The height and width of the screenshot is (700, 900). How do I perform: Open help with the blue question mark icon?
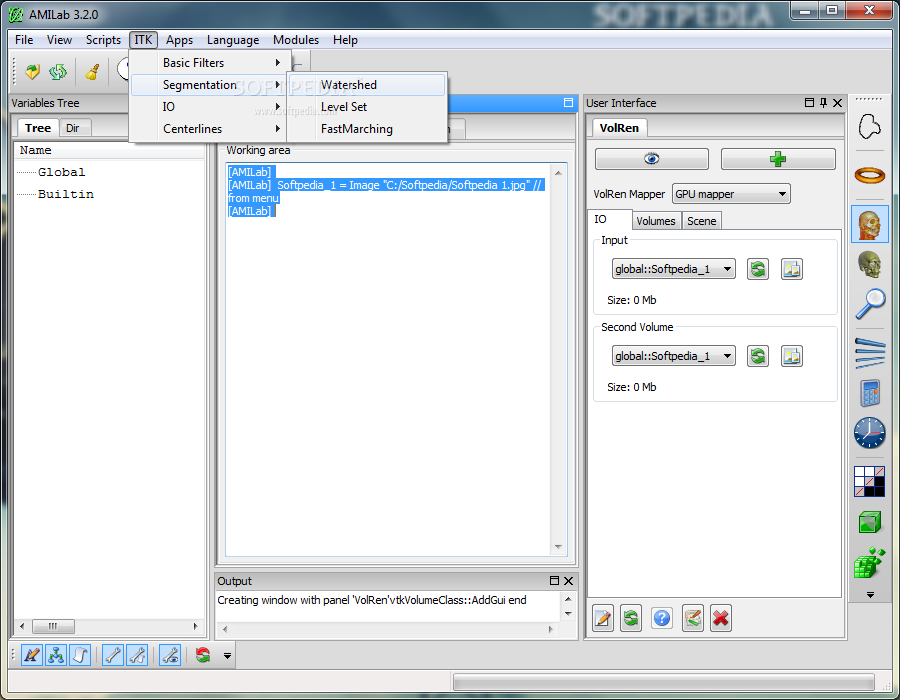[662, 618]
